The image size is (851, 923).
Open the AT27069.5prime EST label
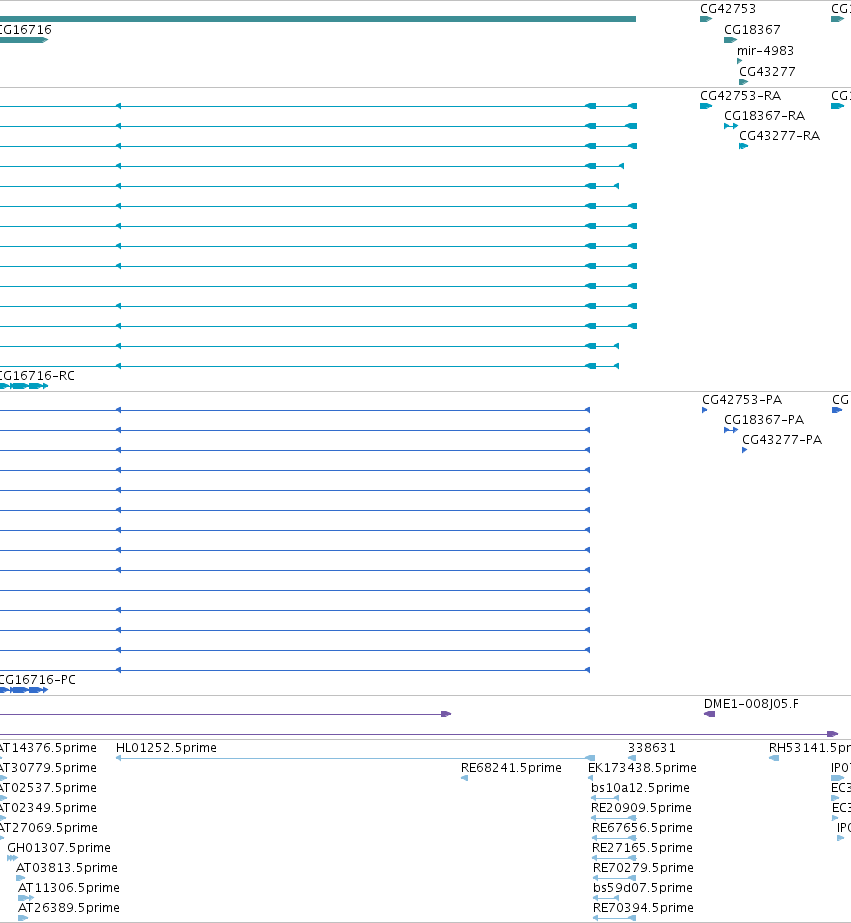click(48, 828)
